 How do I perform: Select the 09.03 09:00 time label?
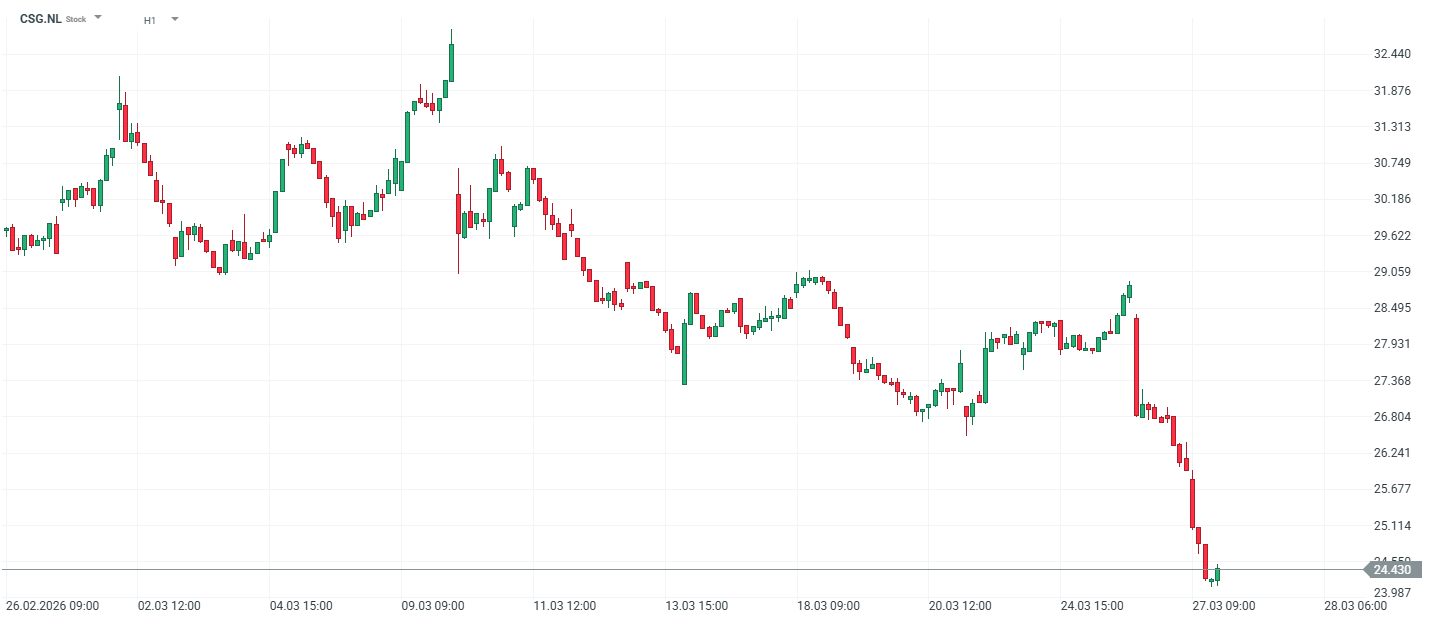[433, 606]
